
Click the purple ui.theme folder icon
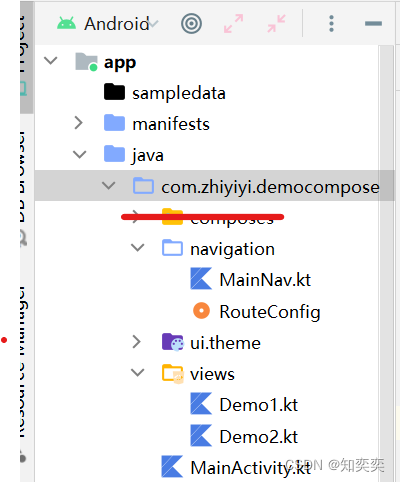tap(173, 342)
